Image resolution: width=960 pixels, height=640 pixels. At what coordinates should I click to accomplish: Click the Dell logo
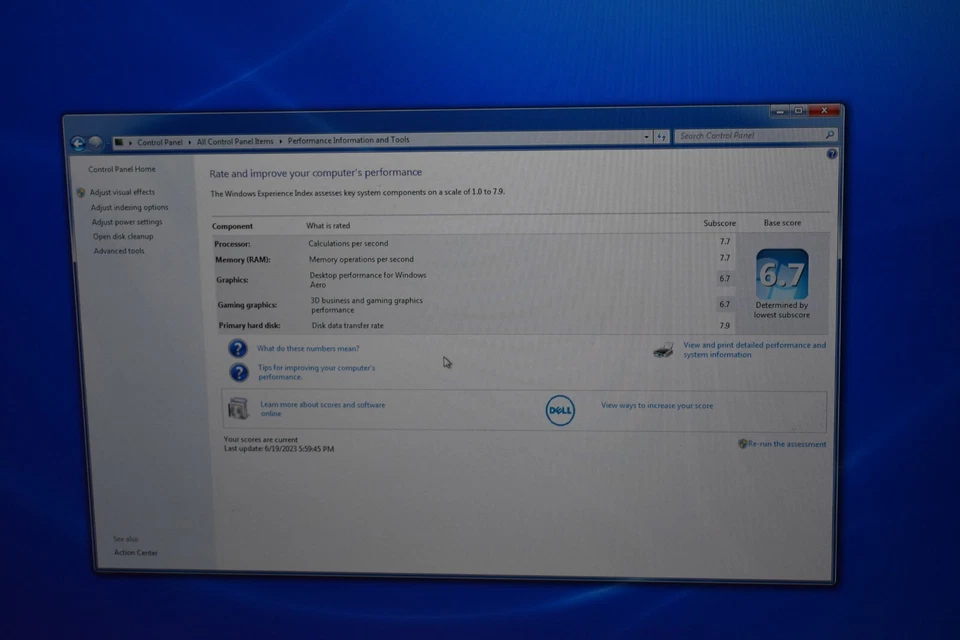coord(560,410)
